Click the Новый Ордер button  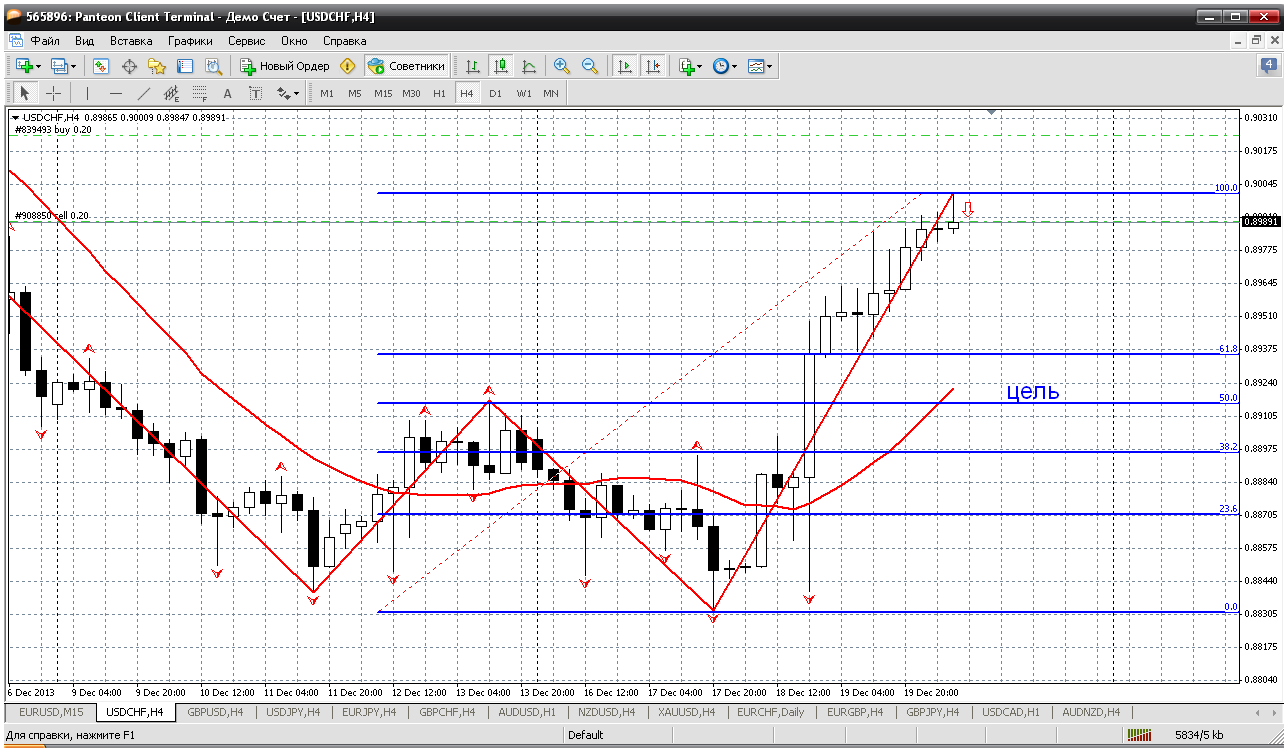coord(285,66)
